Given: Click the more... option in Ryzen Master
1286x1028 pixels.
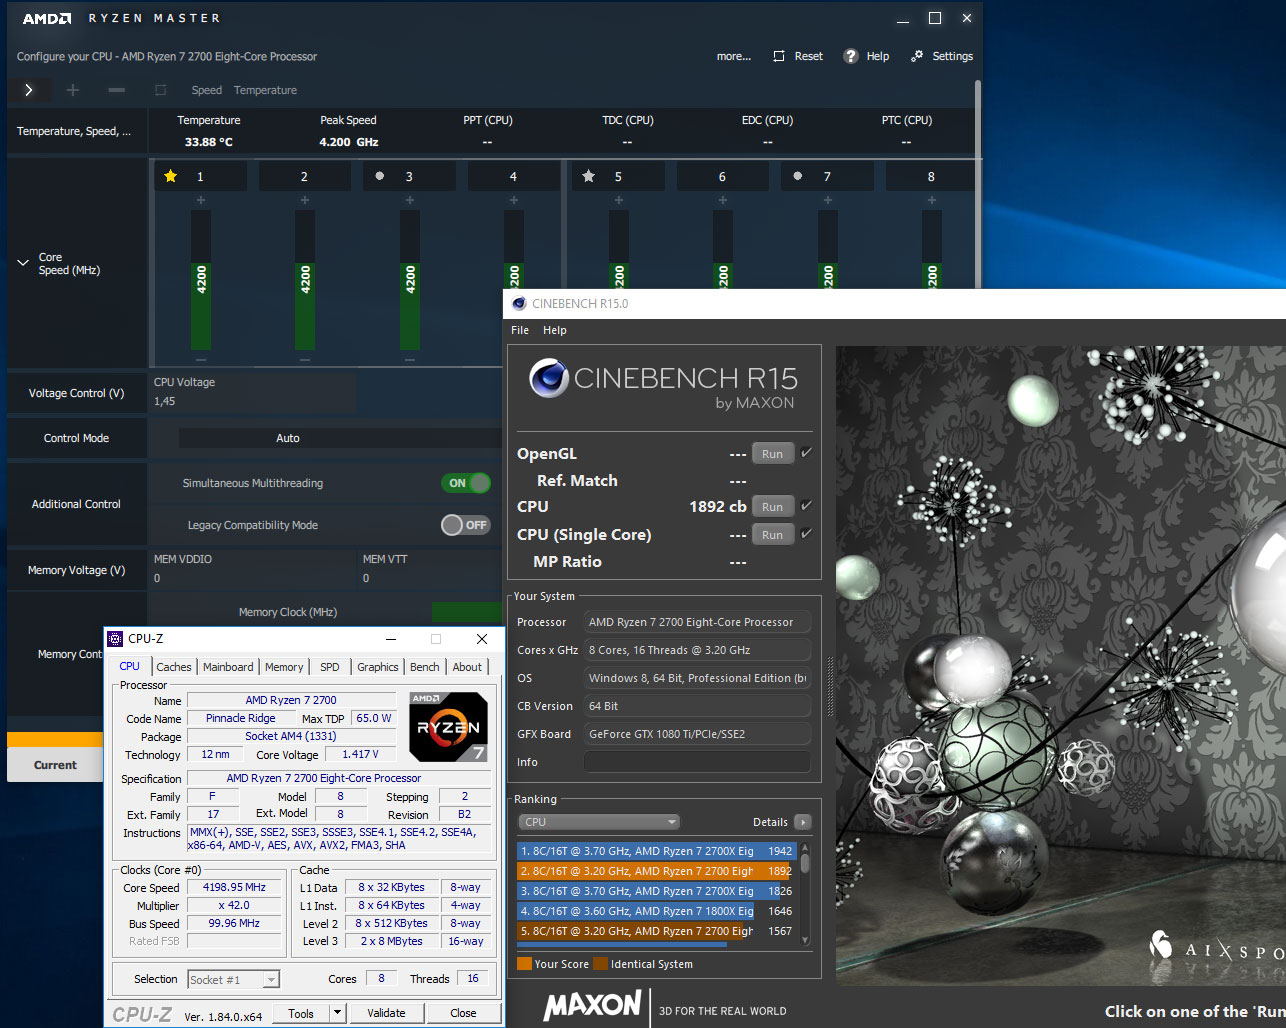Looking at the screenshot, I should 734,56.
